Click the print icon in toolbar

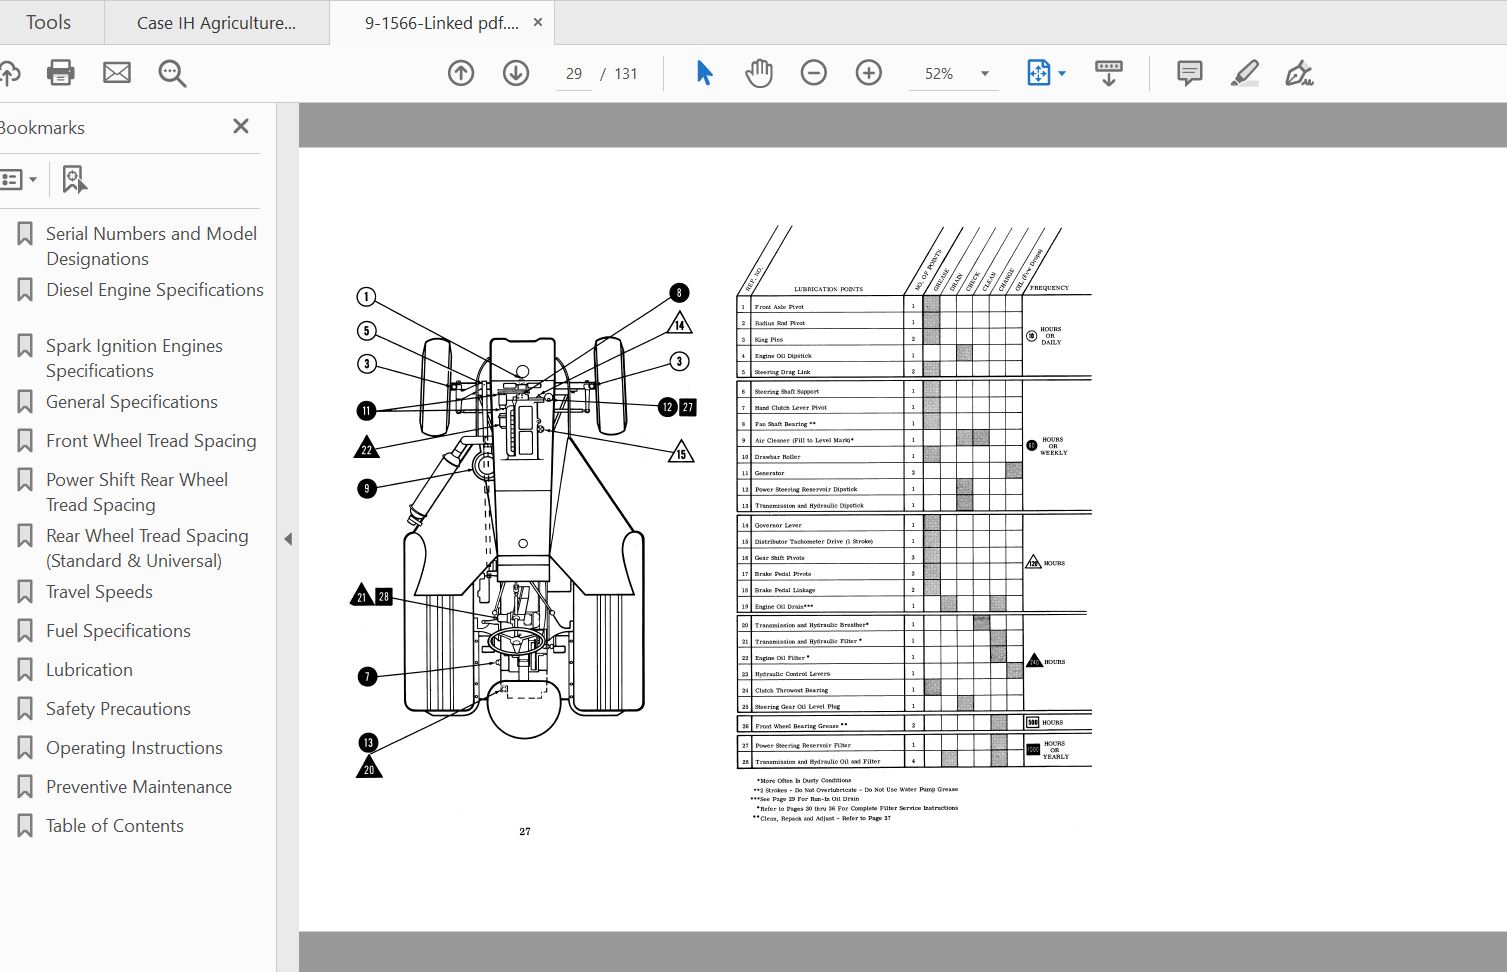[61, 73]
